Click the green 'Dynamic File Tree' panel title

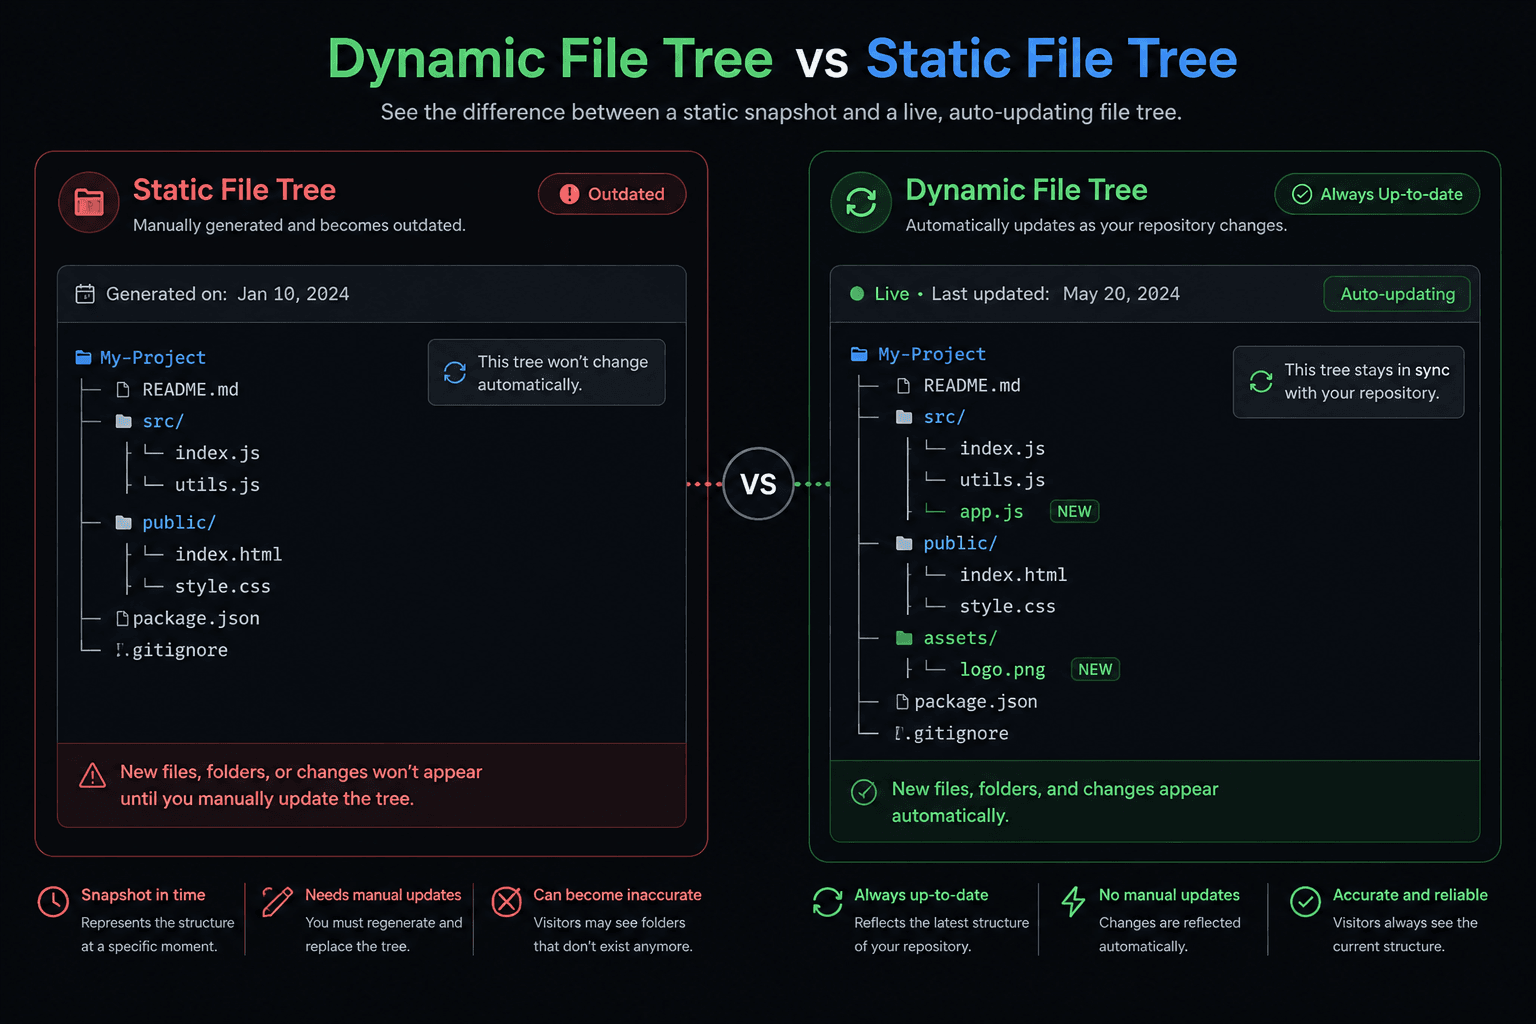(x=1026, y=190)
